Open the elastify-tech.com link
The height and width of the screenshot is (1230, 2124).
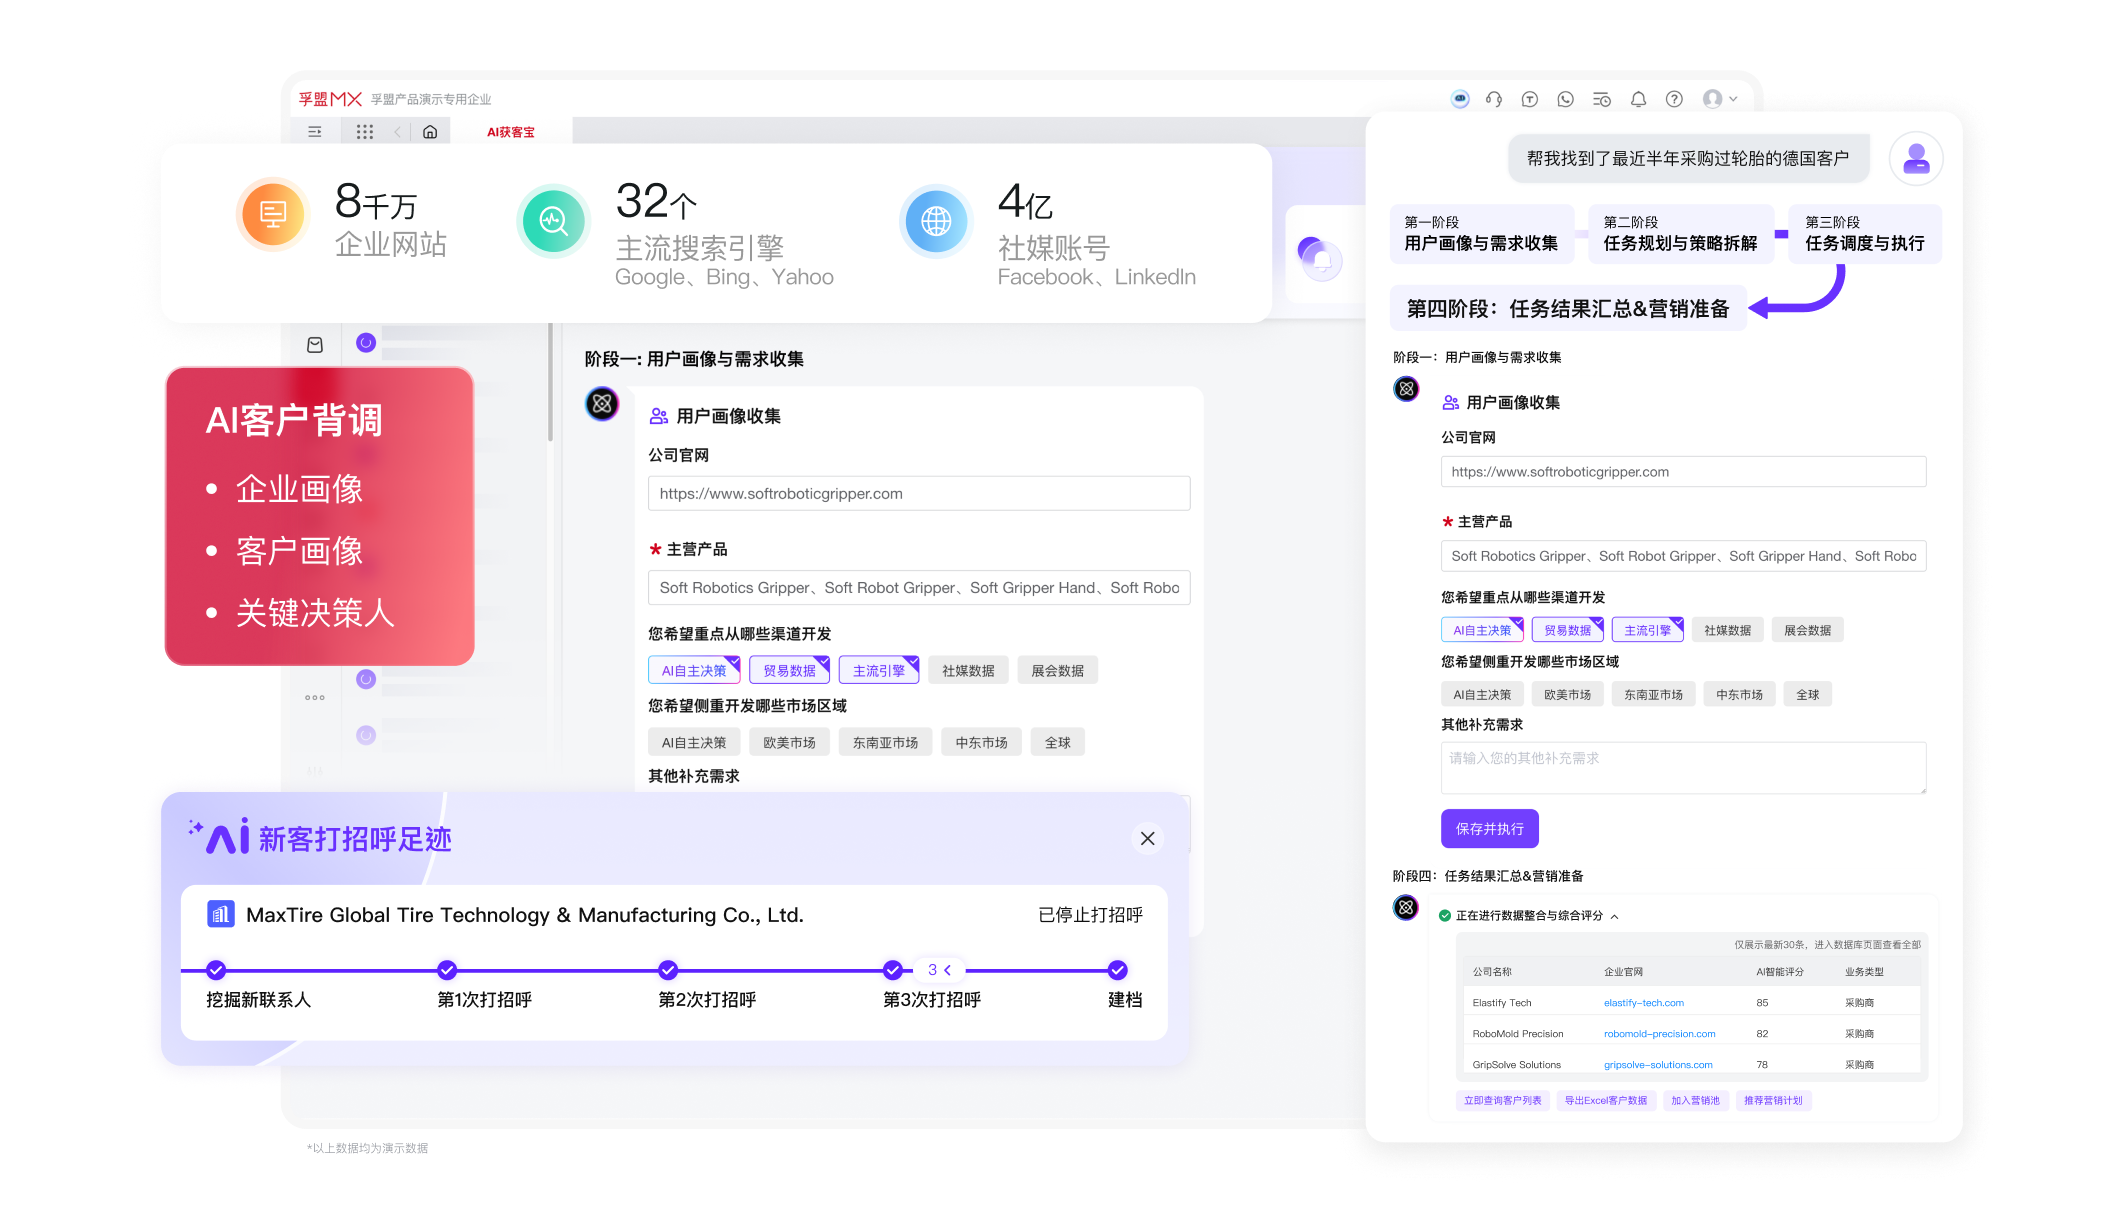click(1643, 1002)
